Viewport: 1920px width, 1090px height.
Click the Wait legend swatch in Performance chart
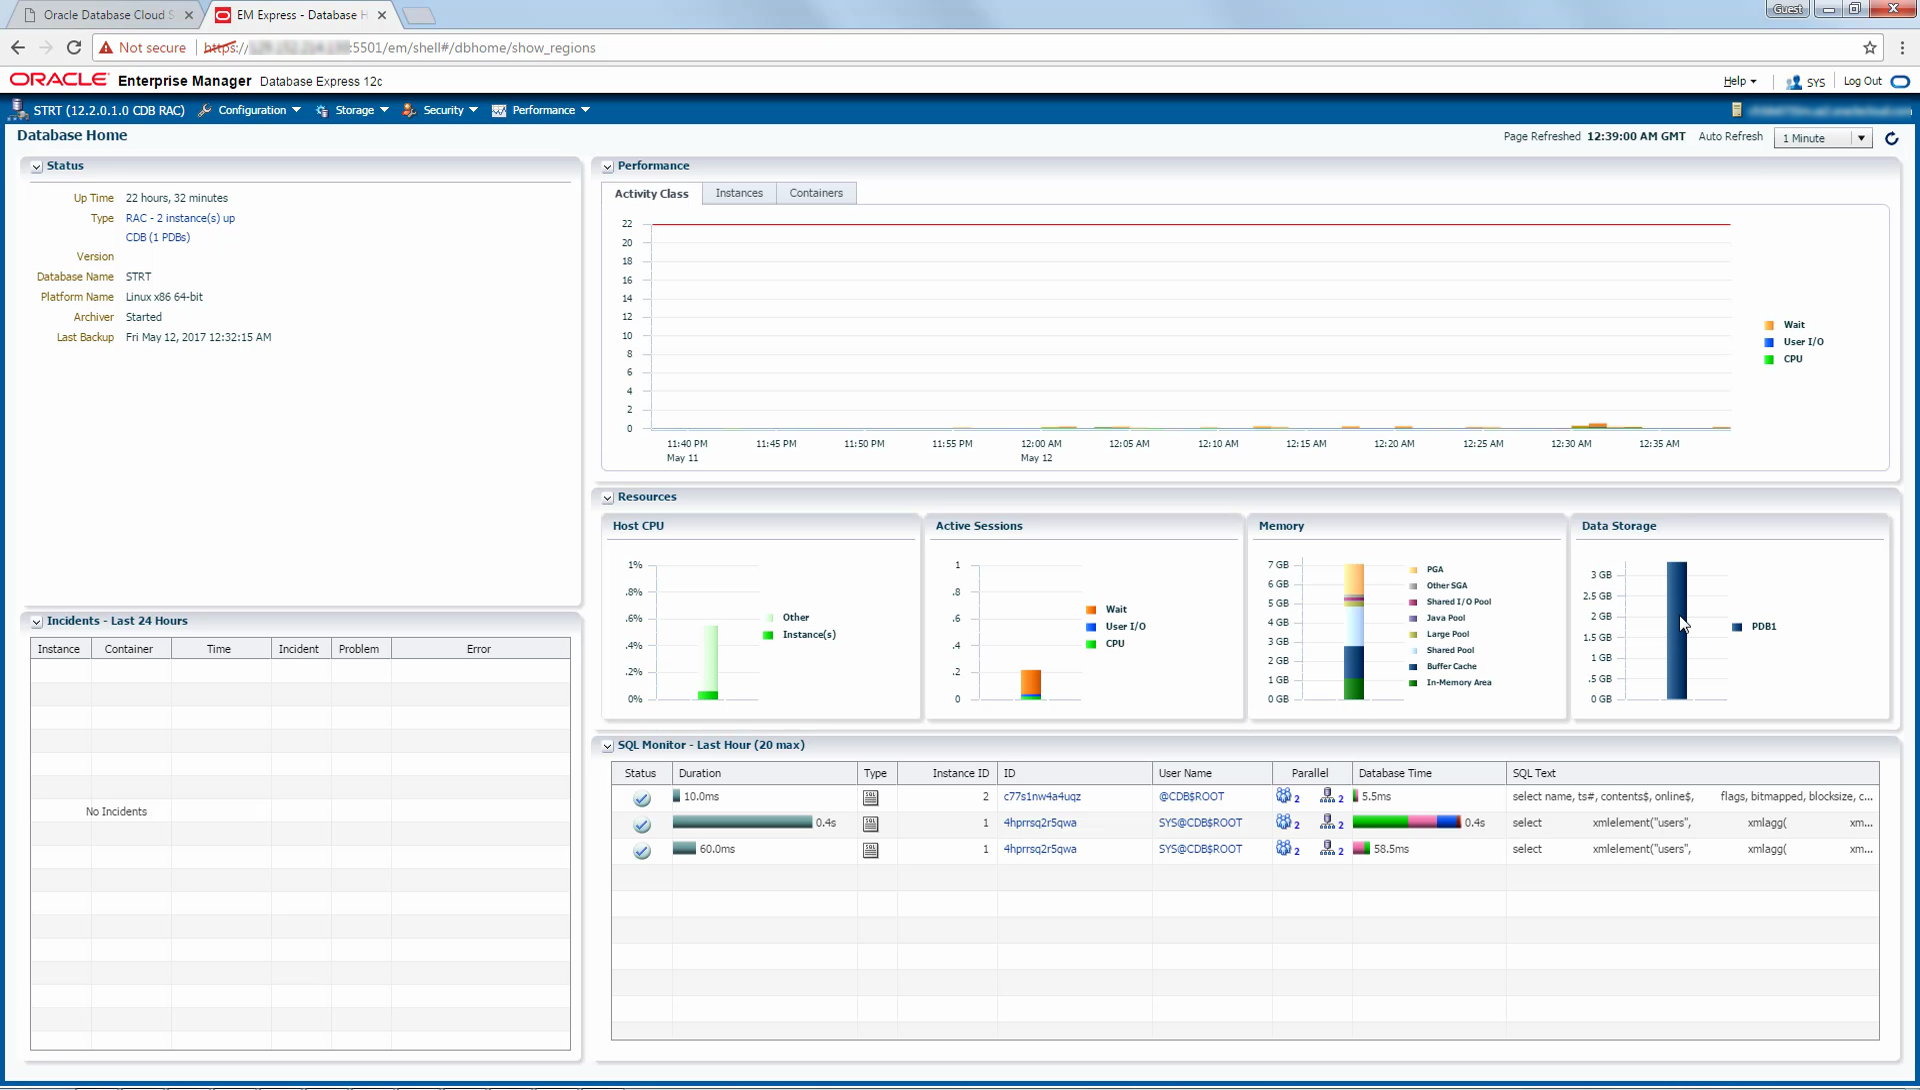point(1769,325)
